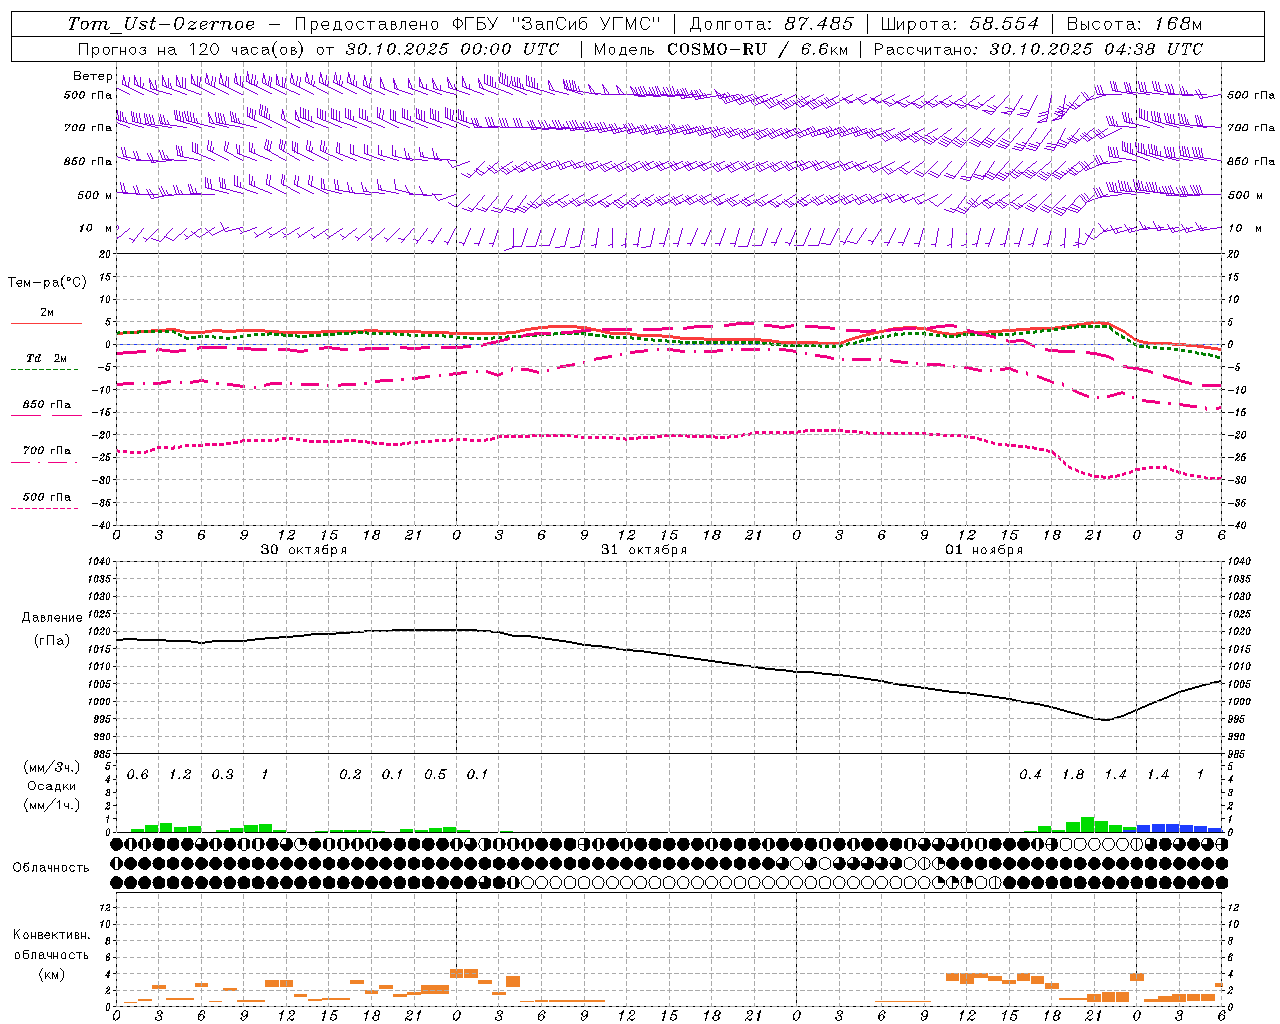Click the 700 гПа wind level label on left
This screenshot has width=1280, height=1024.
pyautogui.click(x=89, y=128)
